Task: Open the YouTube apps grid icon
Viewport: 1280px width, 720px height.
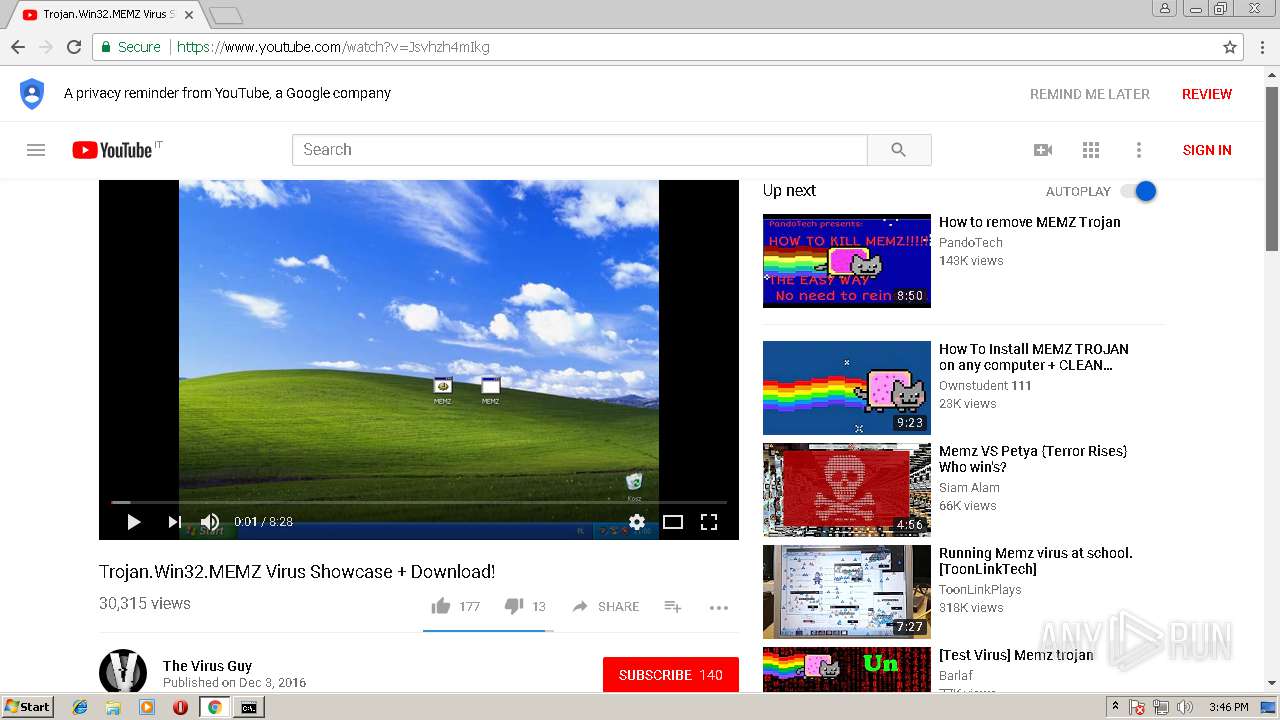Action: click(1091, 150)
